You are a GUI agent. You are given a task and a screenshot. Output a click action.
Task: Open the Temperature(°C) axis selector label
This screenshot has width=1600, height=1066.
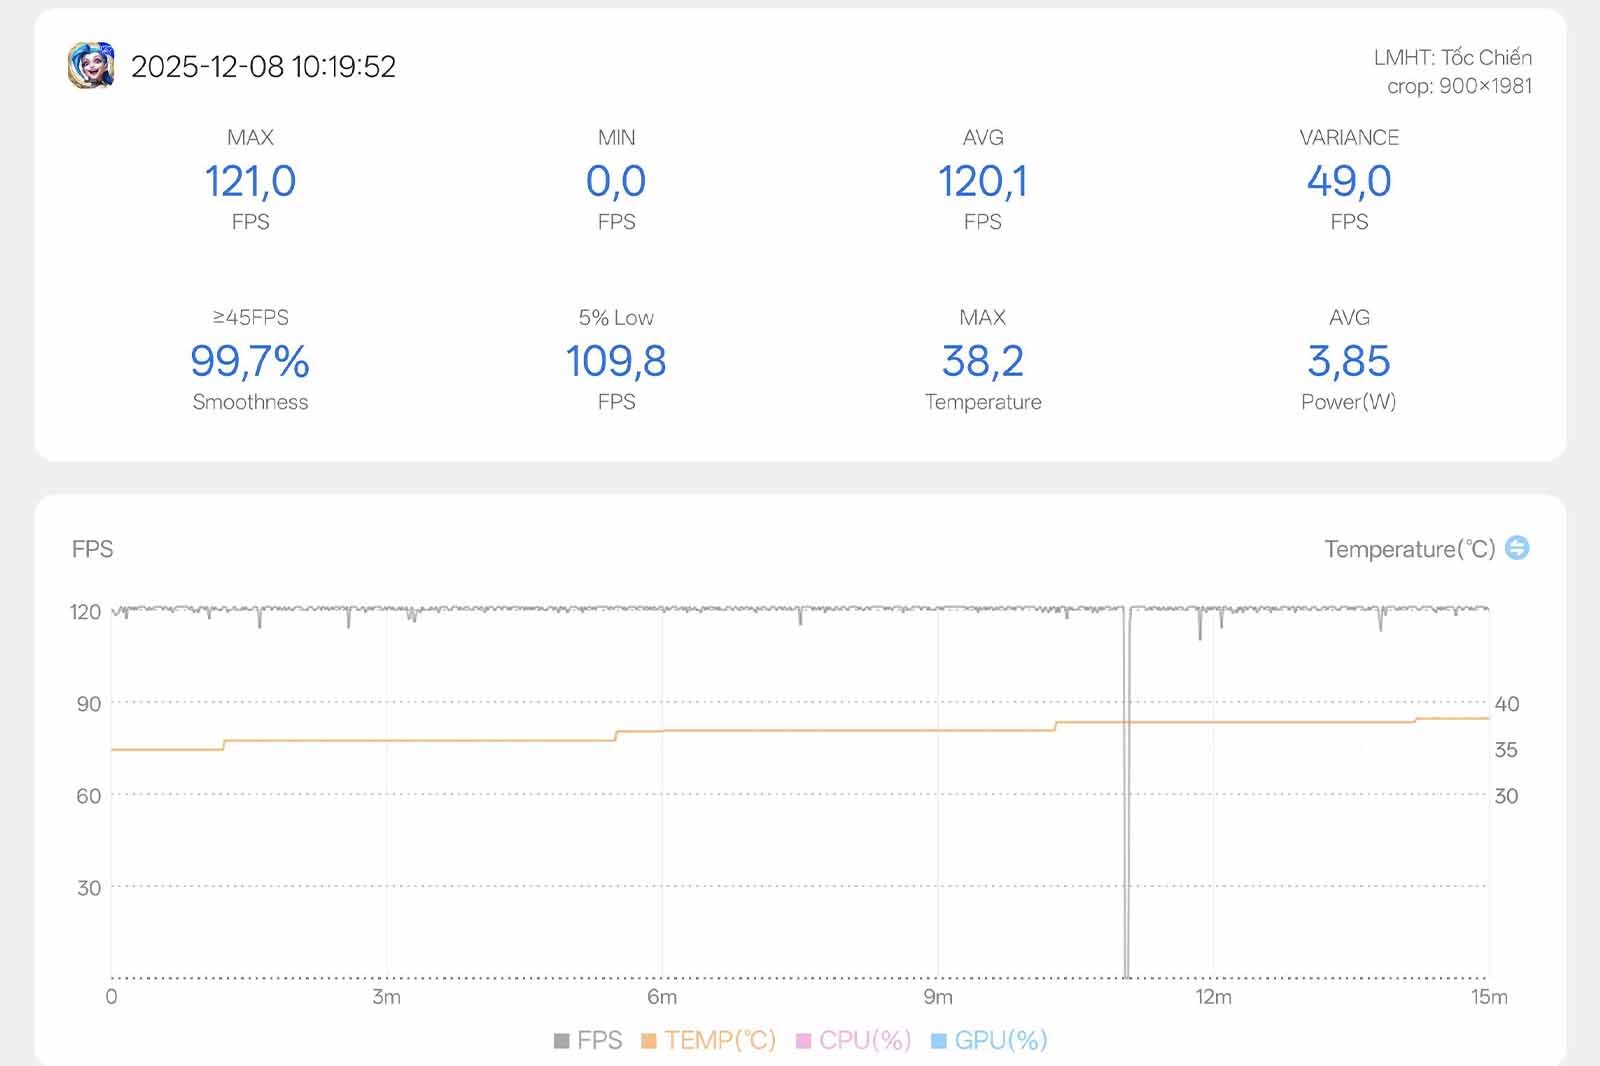click(x=1409, y=549)
